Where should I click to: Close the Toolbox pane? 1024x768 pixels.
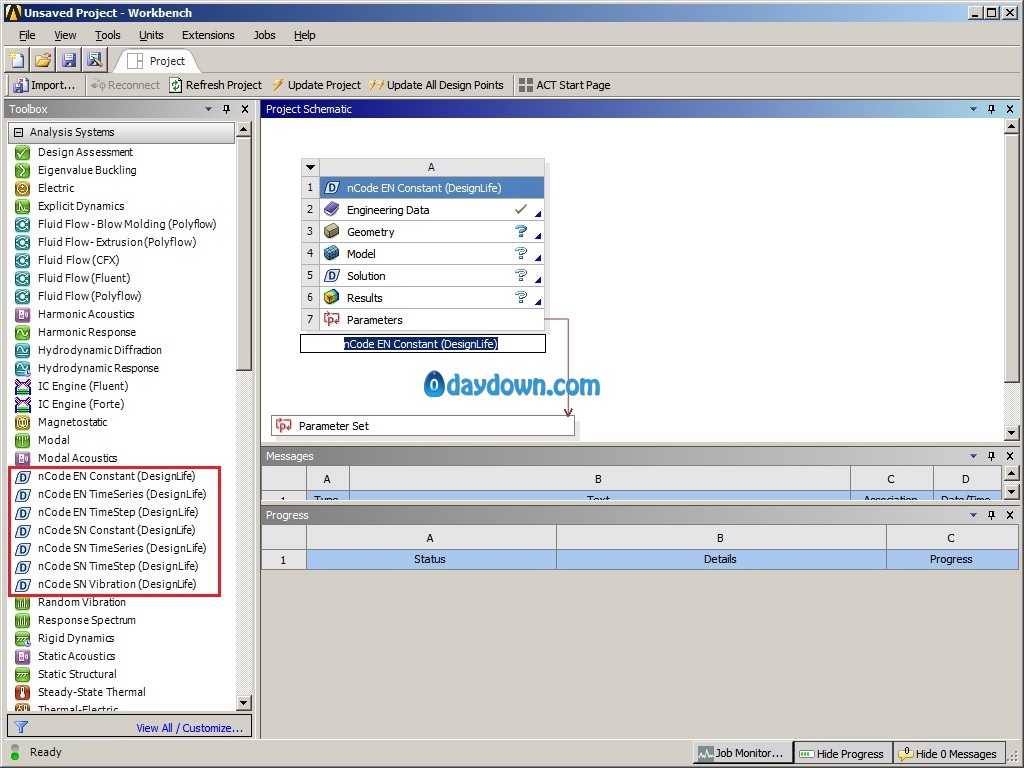coord(245,109)
